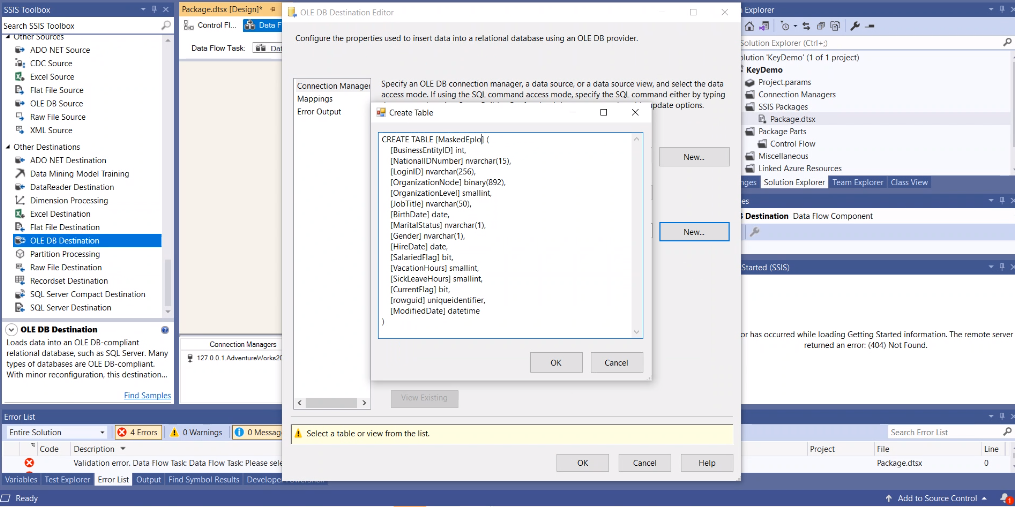Toggle the 4 Errors filter

(x=137, y=433)
